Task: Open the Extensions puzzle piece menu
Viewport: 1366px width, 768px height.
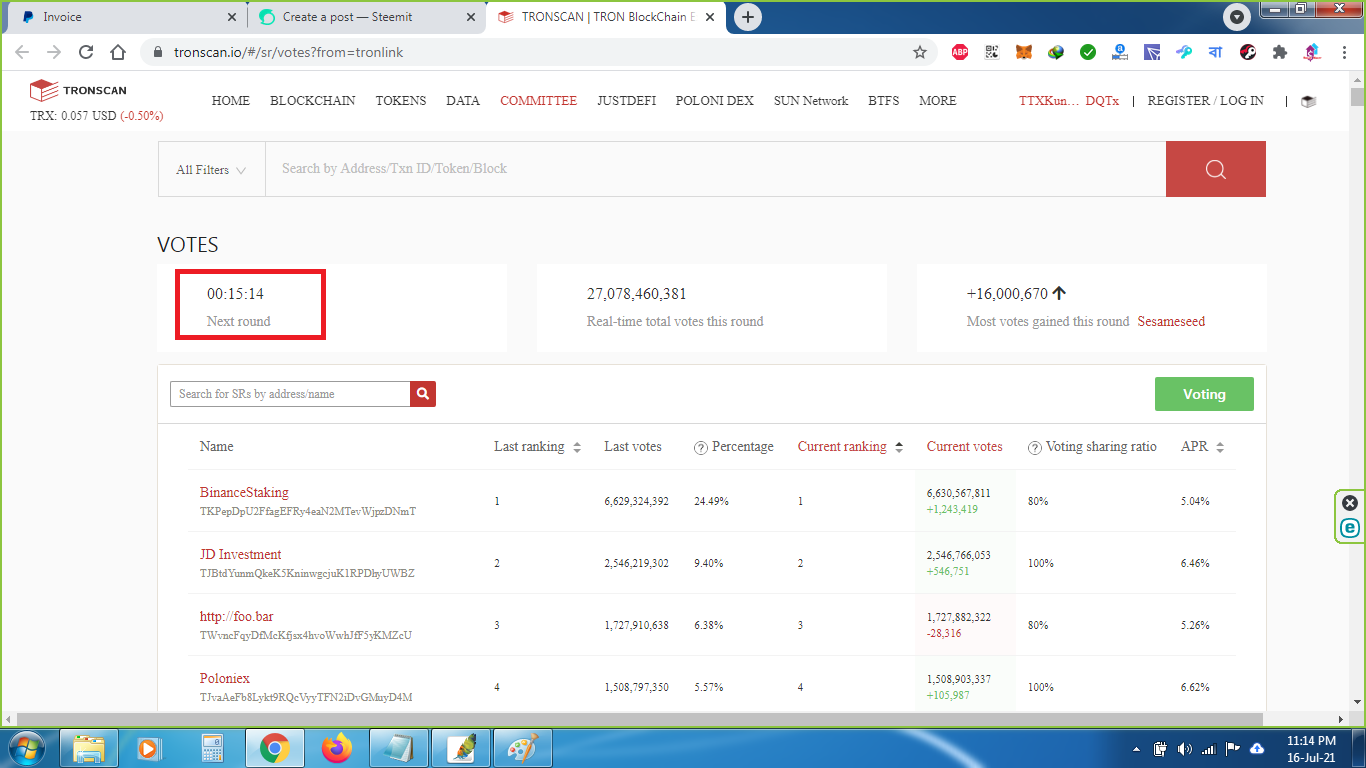Action: 1280,52
